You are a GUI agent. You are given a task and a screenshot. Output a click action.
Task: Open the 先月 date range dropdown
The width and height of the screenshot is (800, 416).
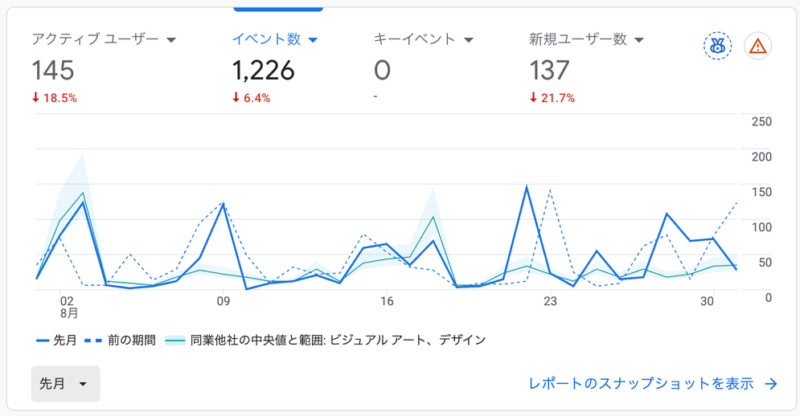click(65, 383)
